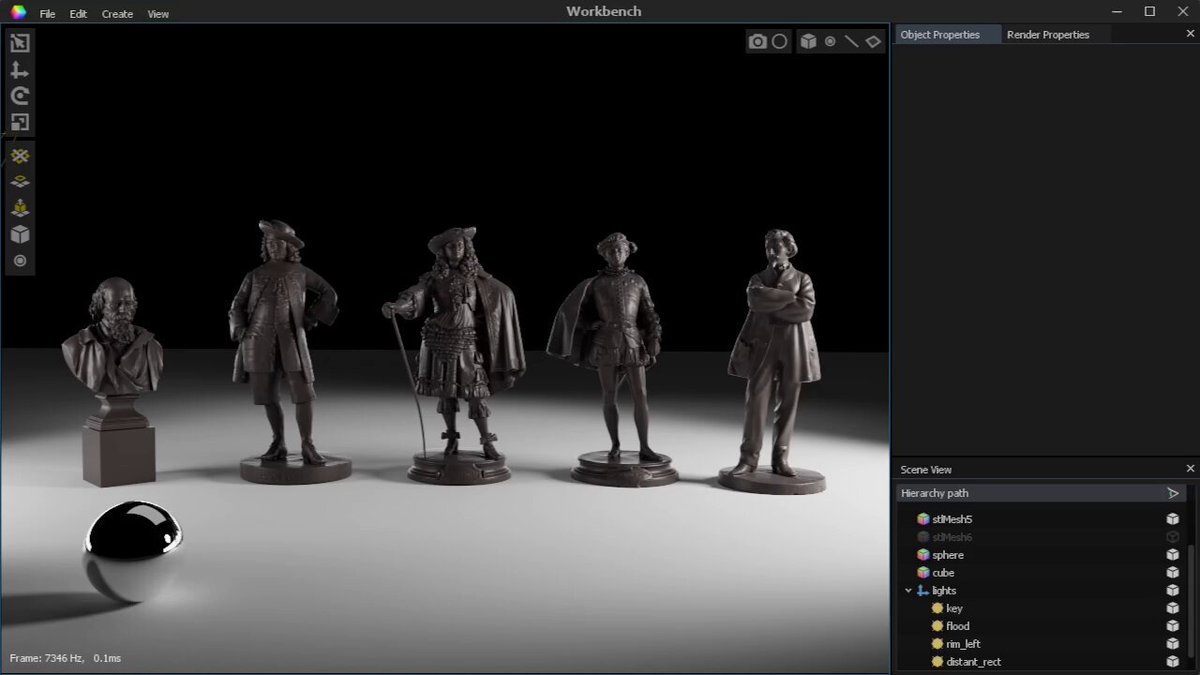This screenshot has width=1200, height=675.
Task: Click the Hierarchy path arrow button
Action: 1173,493
